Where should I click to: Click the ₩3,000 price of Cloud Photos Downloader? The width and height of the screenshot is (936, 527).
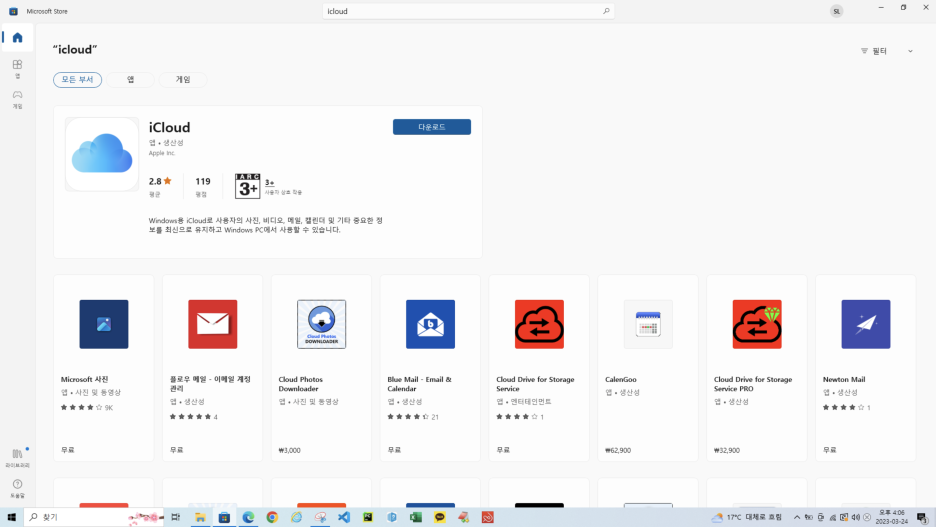click(x=290, y=450)
